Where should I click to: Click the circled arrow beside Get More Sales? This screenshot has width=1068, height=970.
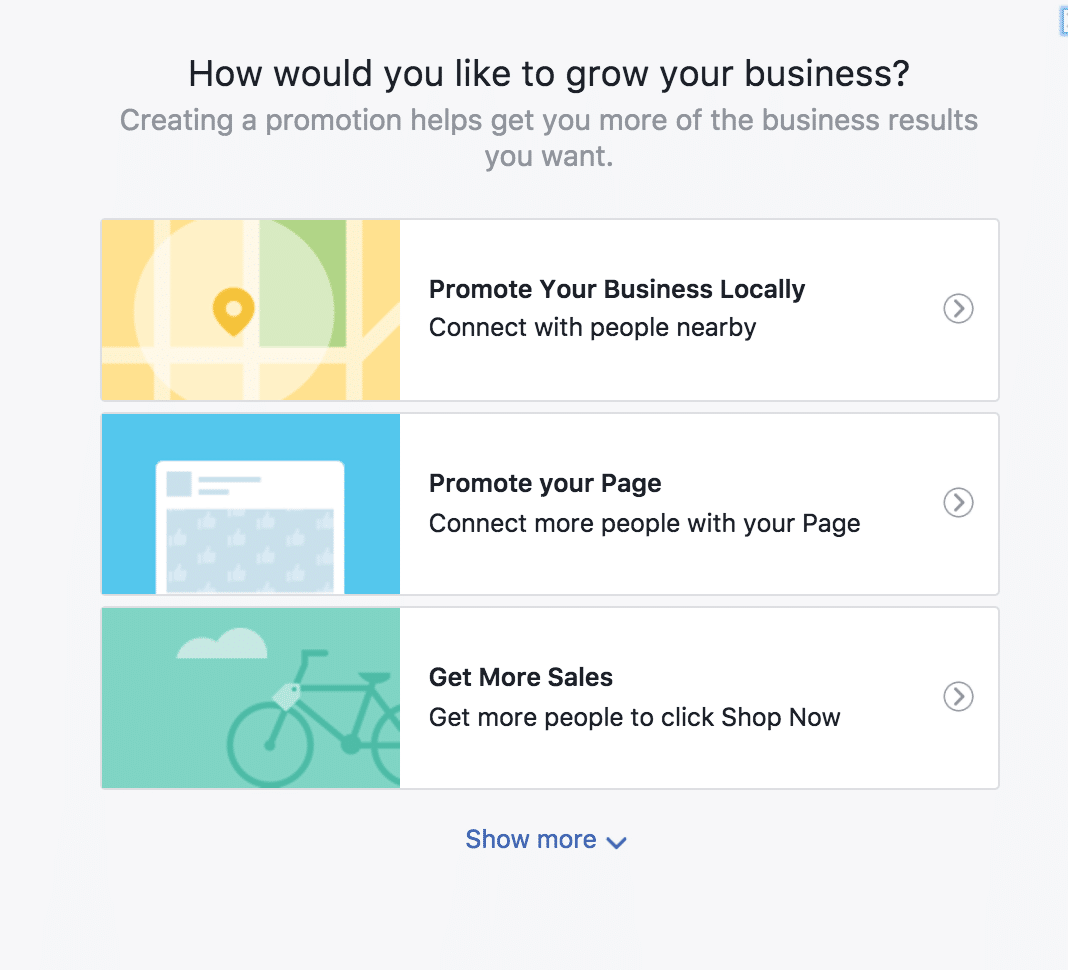coord(958,697)
